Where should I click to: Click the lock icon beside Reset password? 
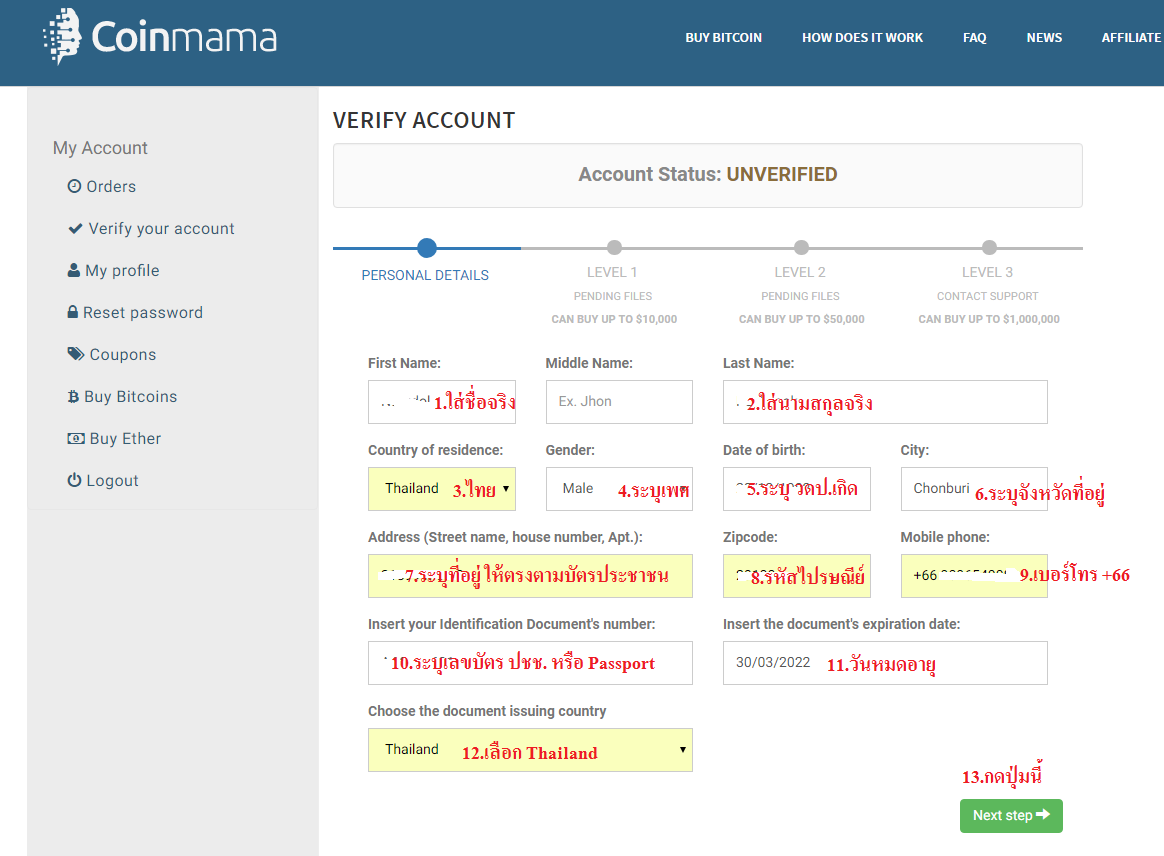pos(73,312)
